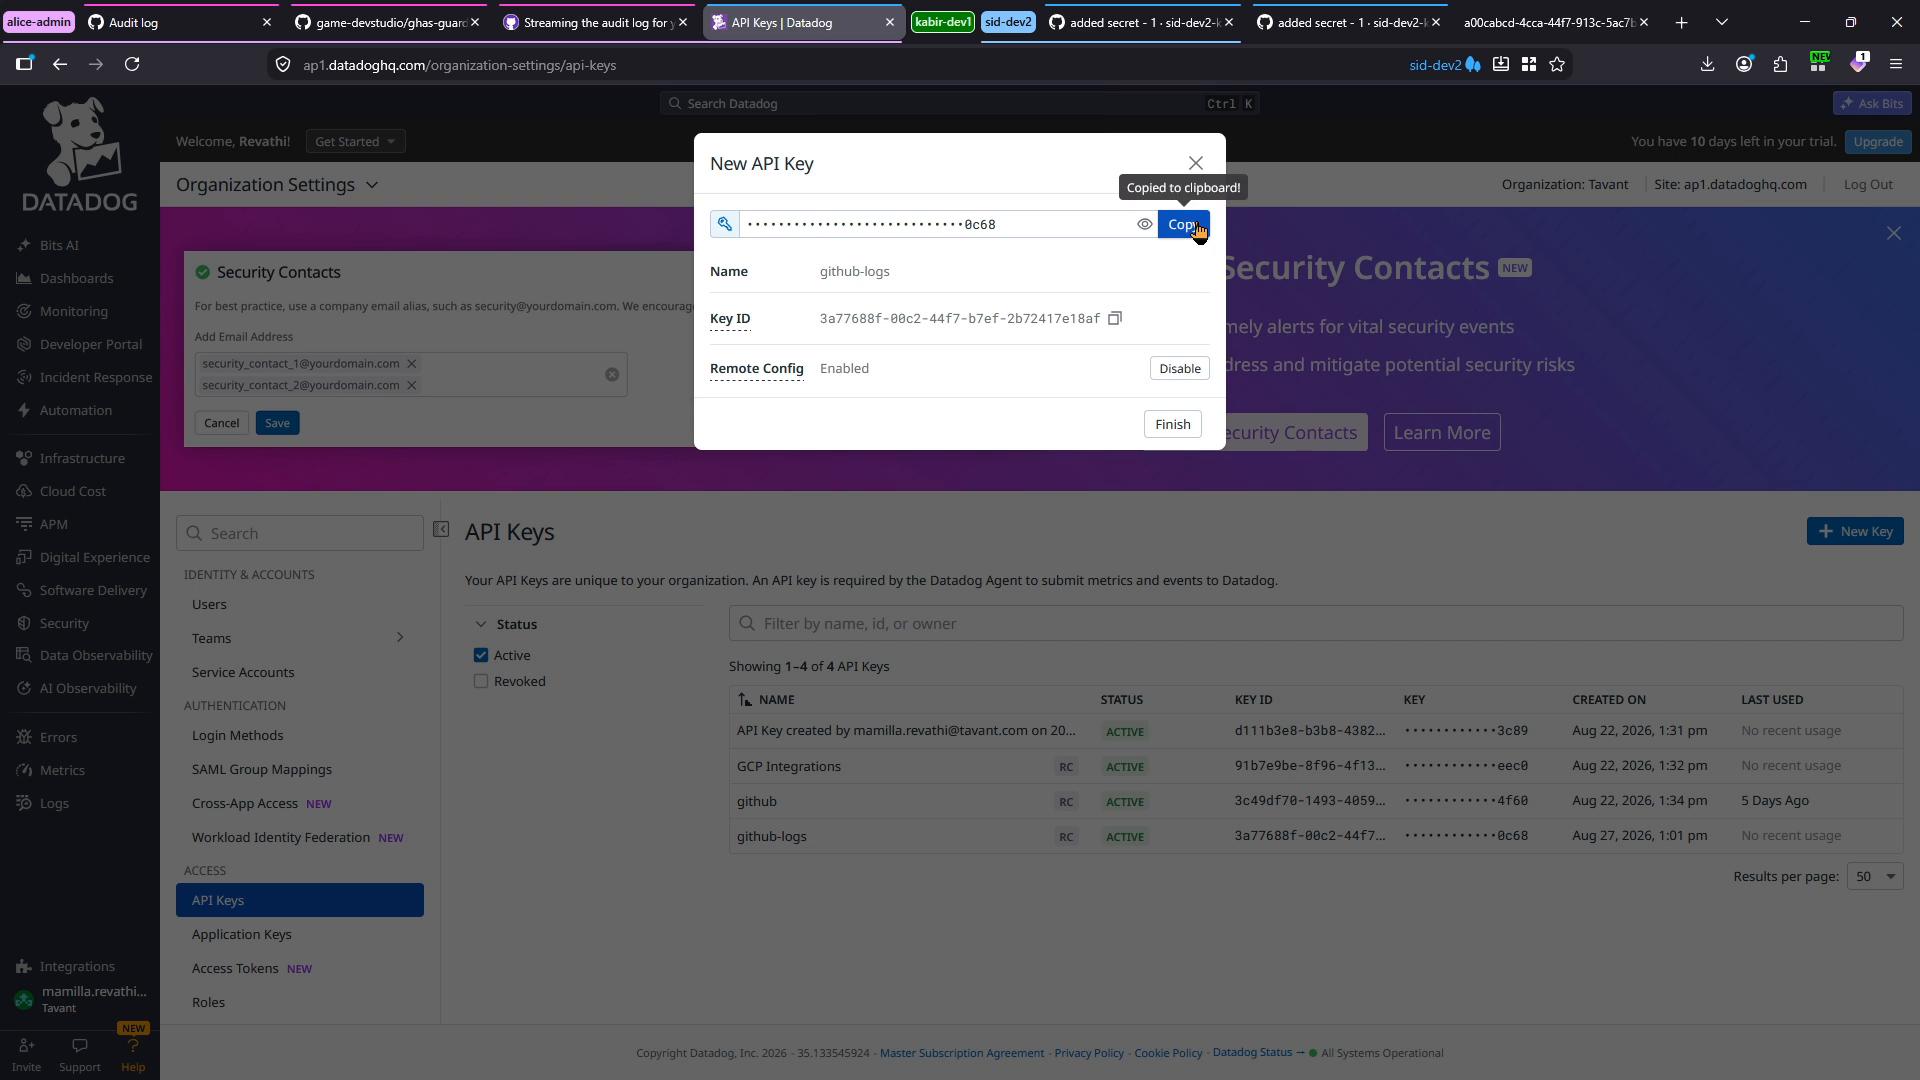Image resolution: width=1920 pixels, height=1080 pixels.
Task: Open Metrics in sidebar
Action: click(62, 770)
